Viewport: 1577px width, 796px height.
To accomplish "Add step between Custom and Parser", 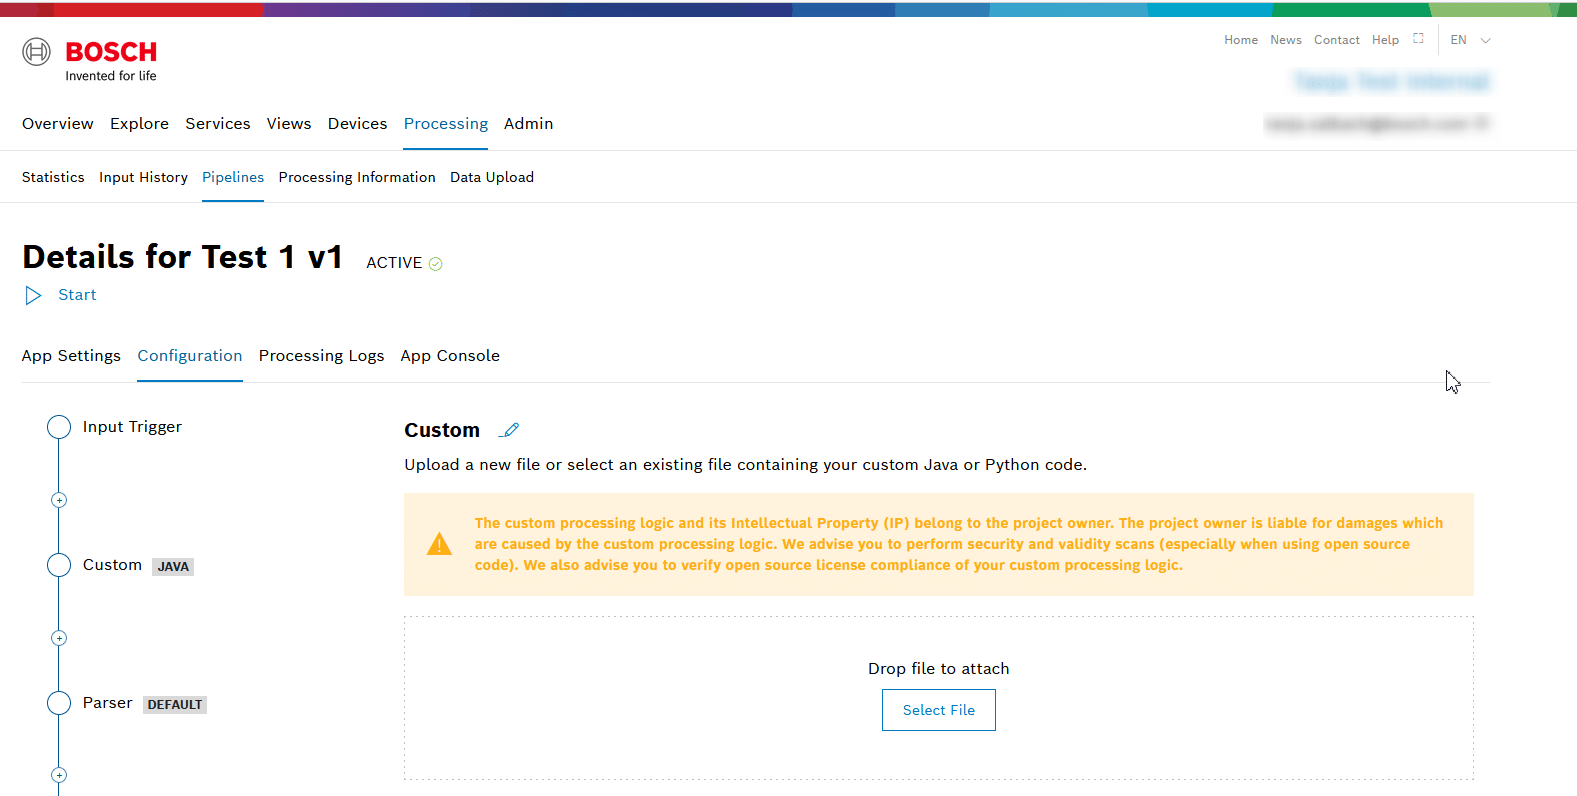I will pyautogui.click(x=59, y=638).
